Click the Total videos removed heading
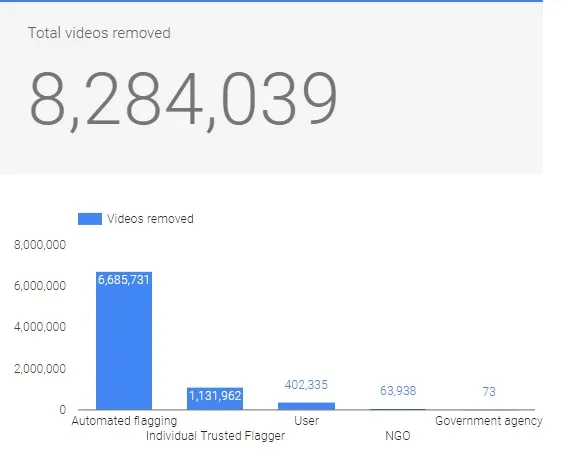This screenshot has width=563, height=449. [x=99, y=33]
